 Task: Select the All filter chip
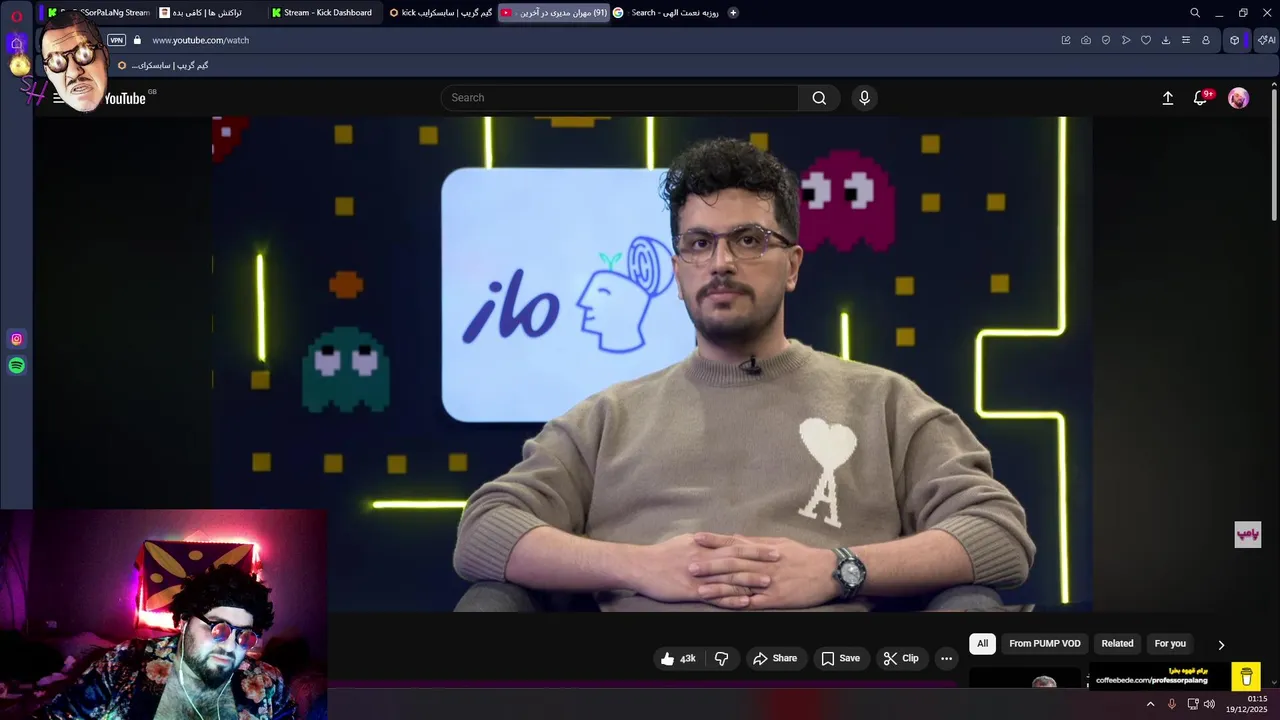[x=982, y=644]
